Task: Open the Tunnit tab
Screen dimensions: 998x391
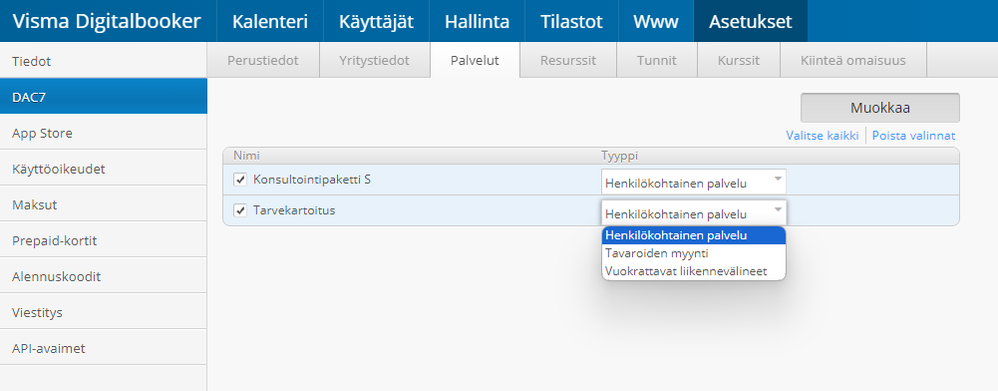Action: point(657,60)
